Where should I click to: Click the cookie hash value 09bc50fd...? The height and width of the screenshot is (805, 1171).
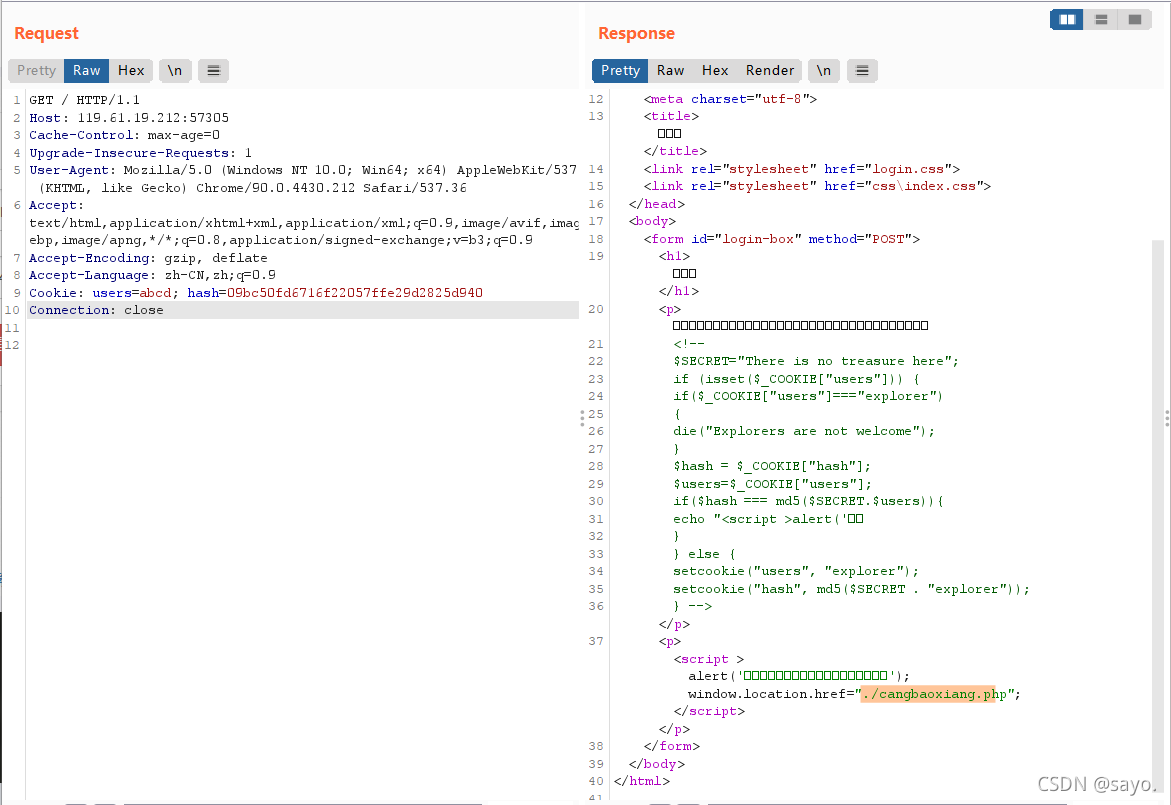(355, 293)
